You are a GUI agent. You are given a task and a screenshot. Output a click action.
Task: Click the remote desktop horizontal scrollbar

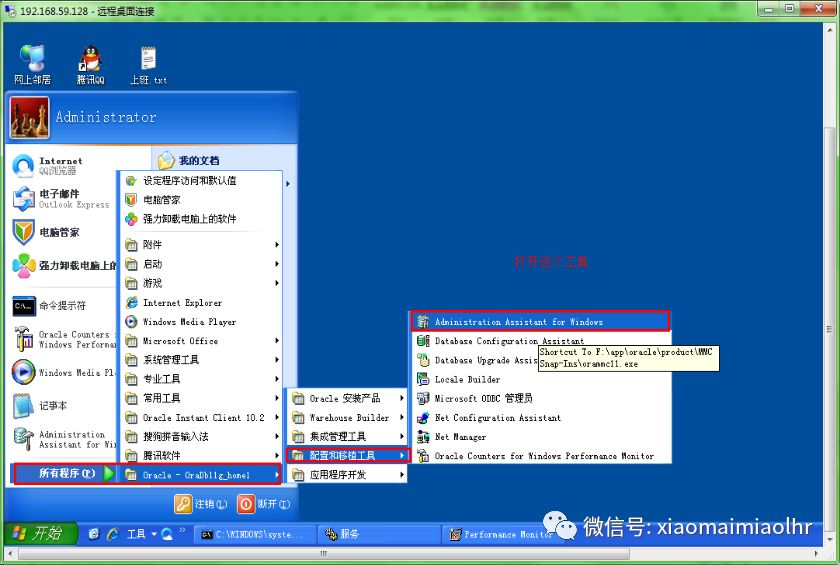click(x=324, y=553)
